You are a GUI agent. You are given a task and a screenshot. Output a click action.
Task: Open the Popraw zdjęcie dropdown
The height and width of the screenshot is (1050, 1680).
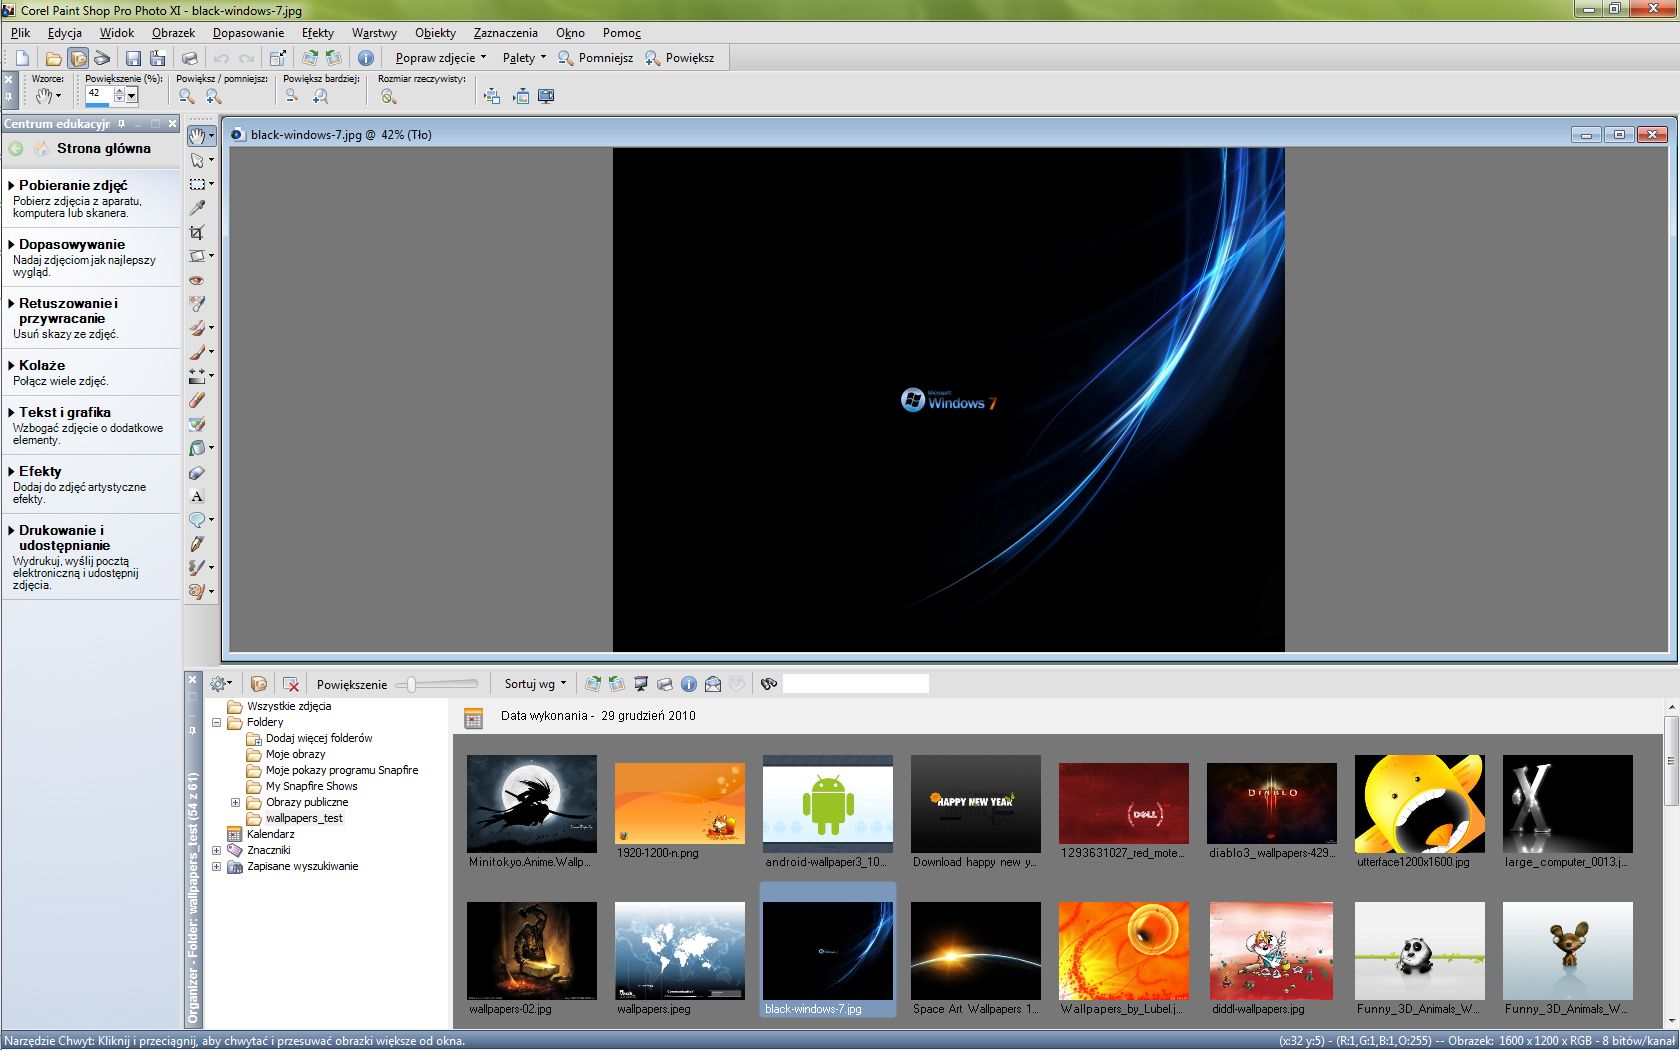[x=440, y=58]
